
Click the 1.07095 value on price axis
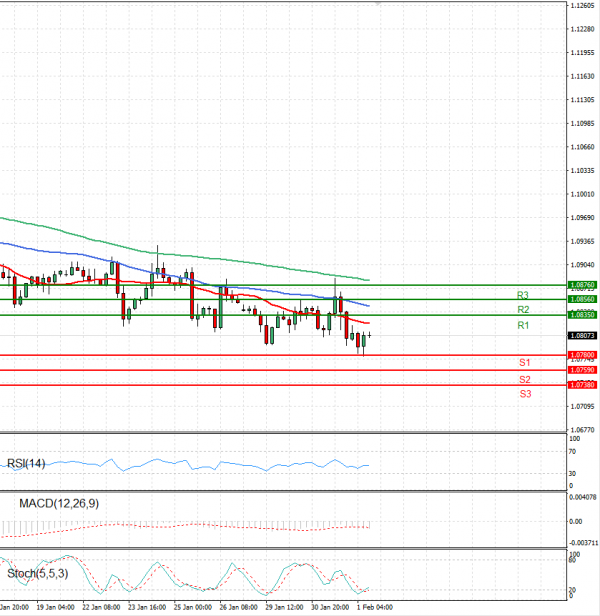[x=582, y=406]
